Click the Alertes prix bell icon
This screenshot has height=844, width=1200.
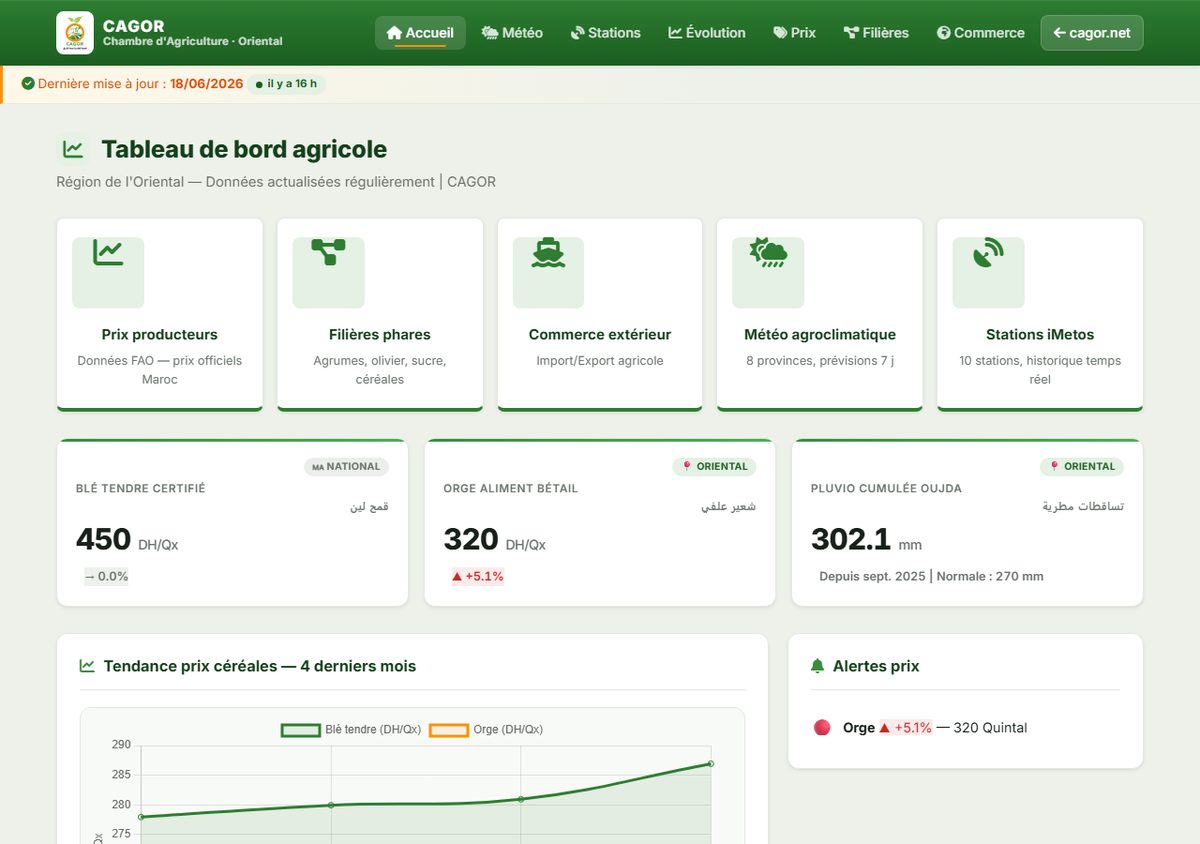(x=817, y=666)
